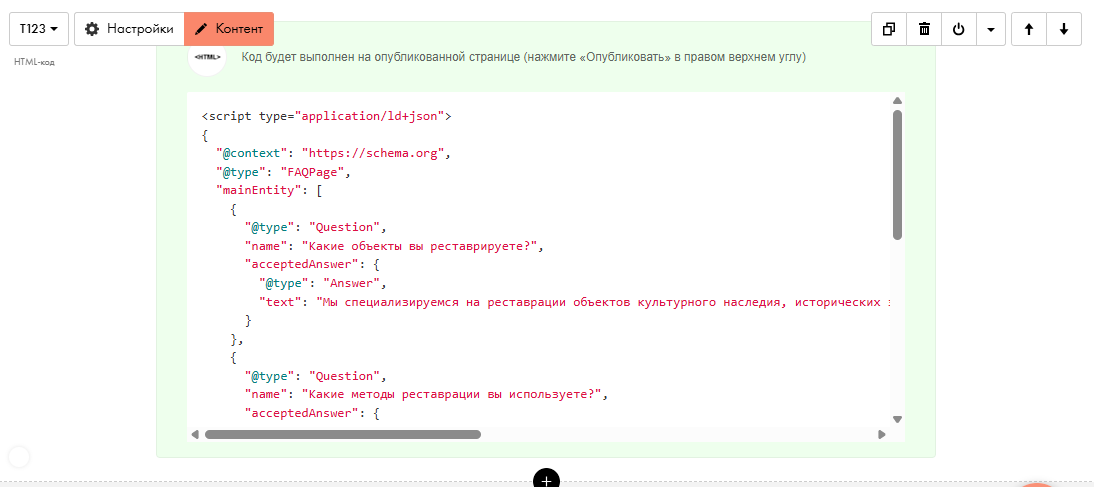Click the answer text starting "Мы специализируемся"
This screenshot has width=1094, height=487.
coord(604,302)
